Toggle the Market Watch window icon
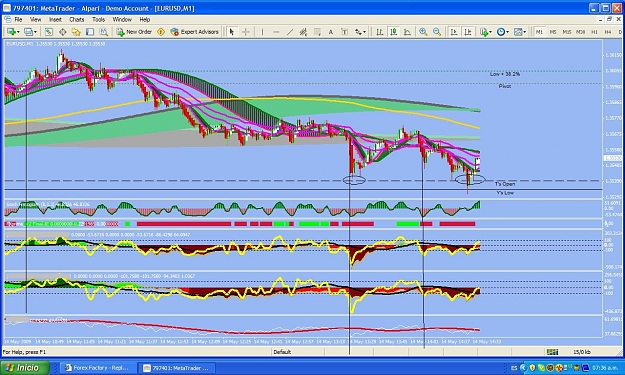Viewport: 625px width, 375px height. click(49, 32)
